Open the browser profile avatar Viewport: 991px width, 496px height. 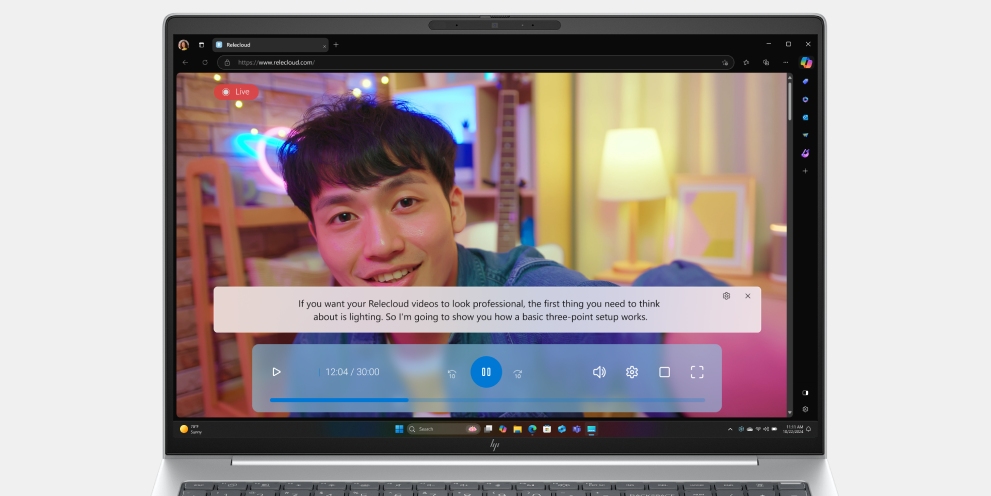(x=183, y=45)
